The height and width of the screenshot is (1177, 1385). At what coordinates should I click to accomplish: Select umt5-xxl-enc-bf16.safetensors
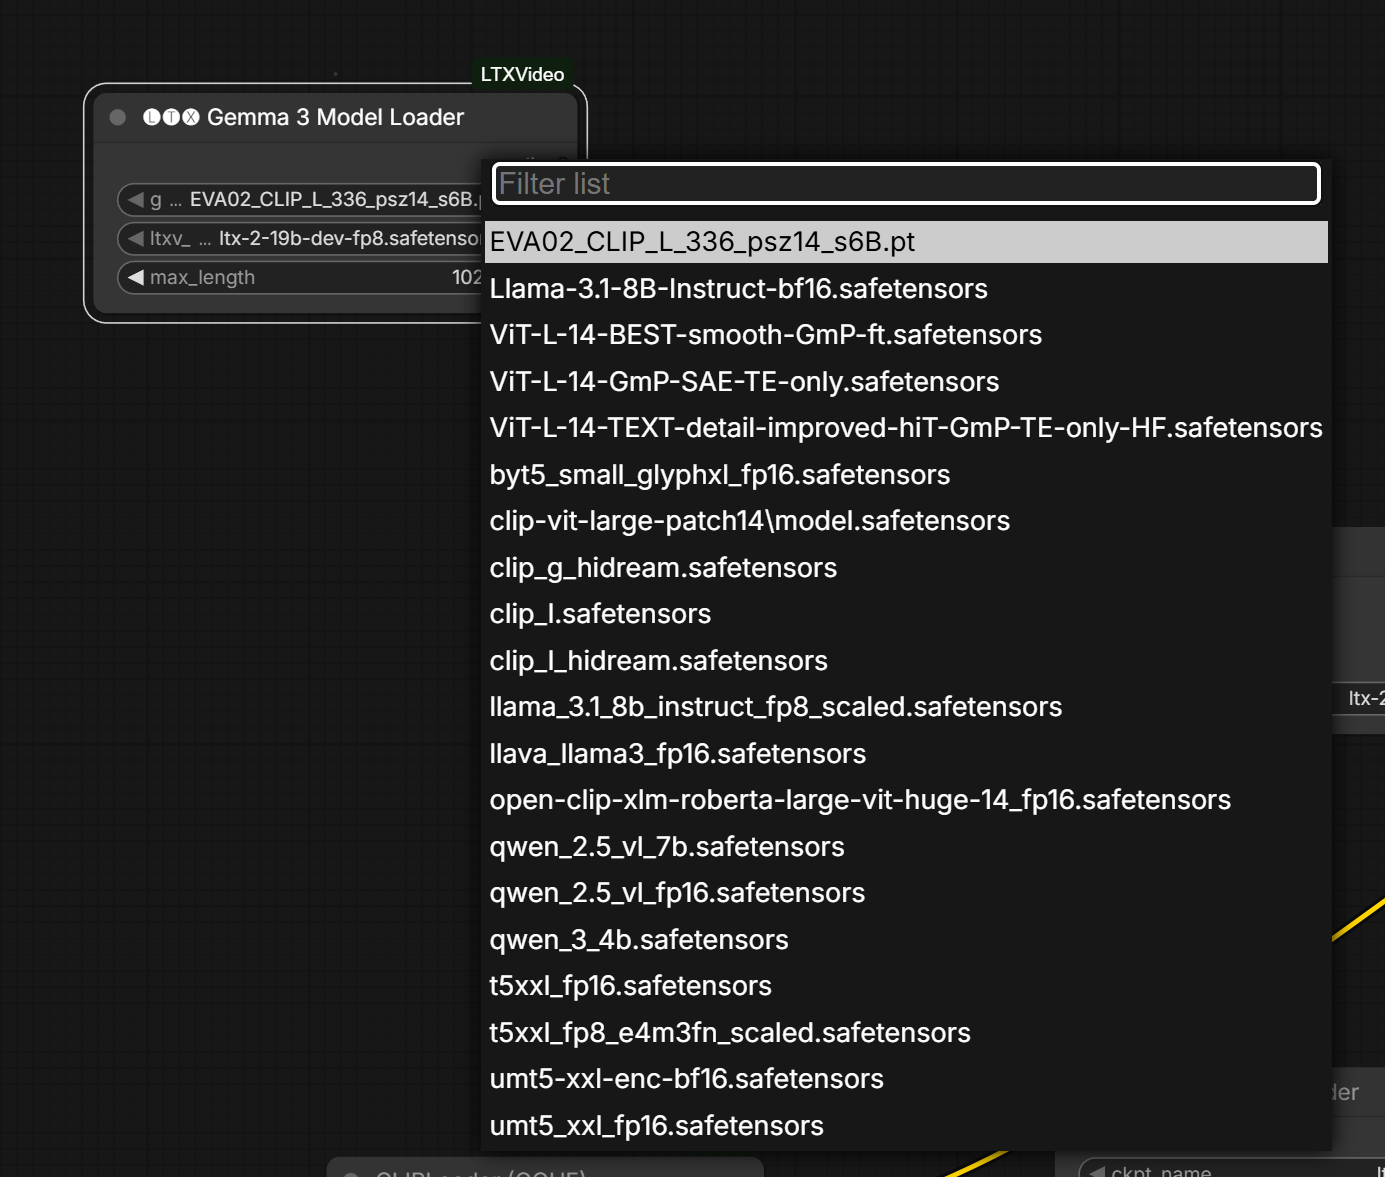(906, 1079)
